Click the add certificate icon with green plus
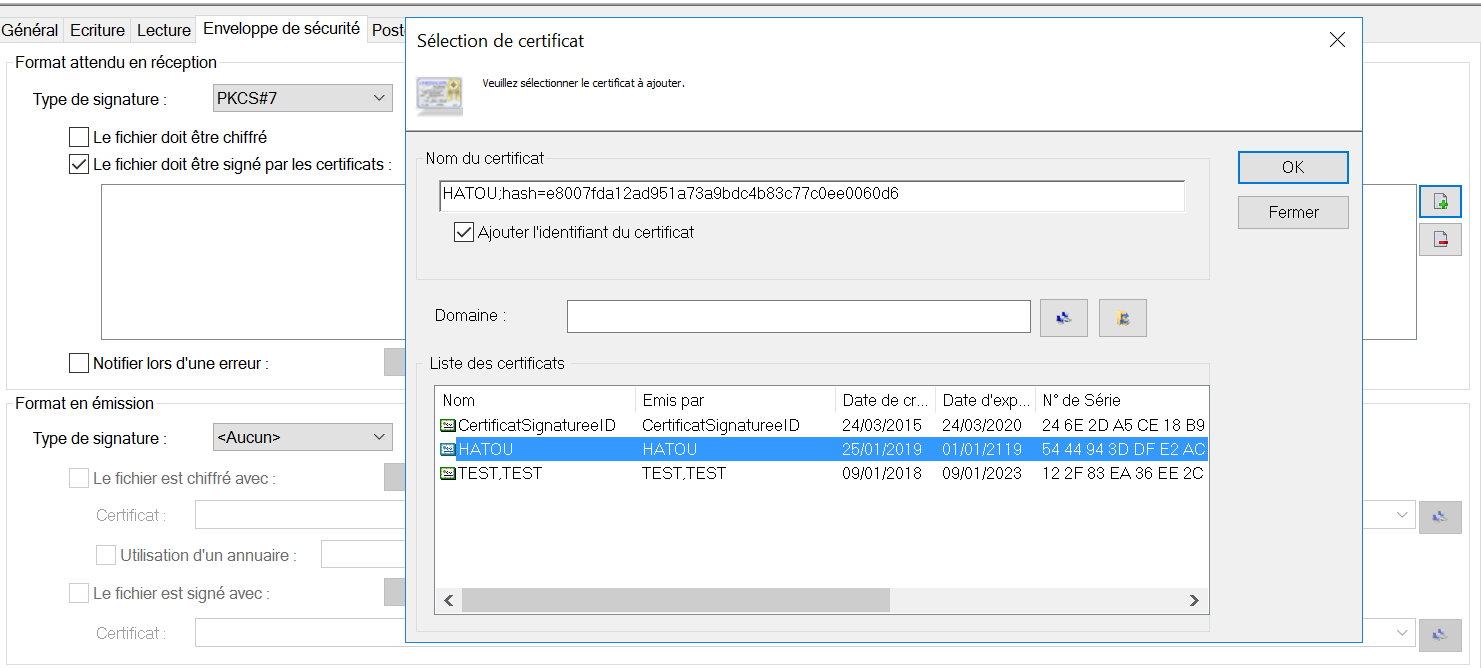Screen dimensions: 1481x668 [x=1440, y=201]
